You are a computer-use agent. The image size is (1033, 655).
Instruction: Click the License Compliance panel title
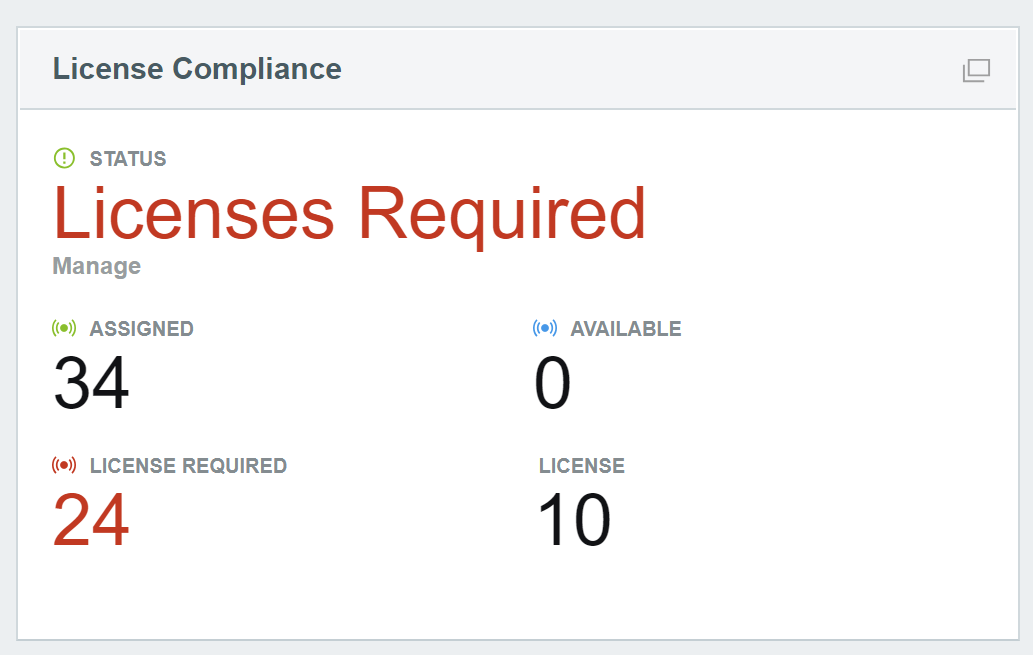[x=197, y=69]
